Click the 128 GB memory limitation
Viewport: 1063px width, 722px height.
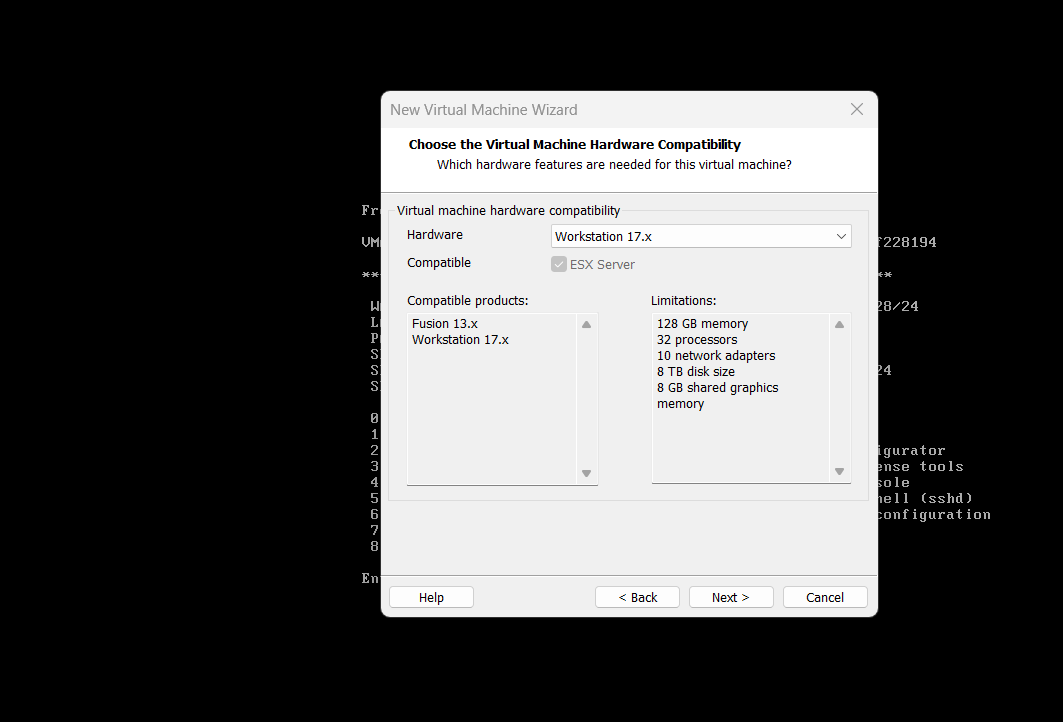tap(702, 324)
